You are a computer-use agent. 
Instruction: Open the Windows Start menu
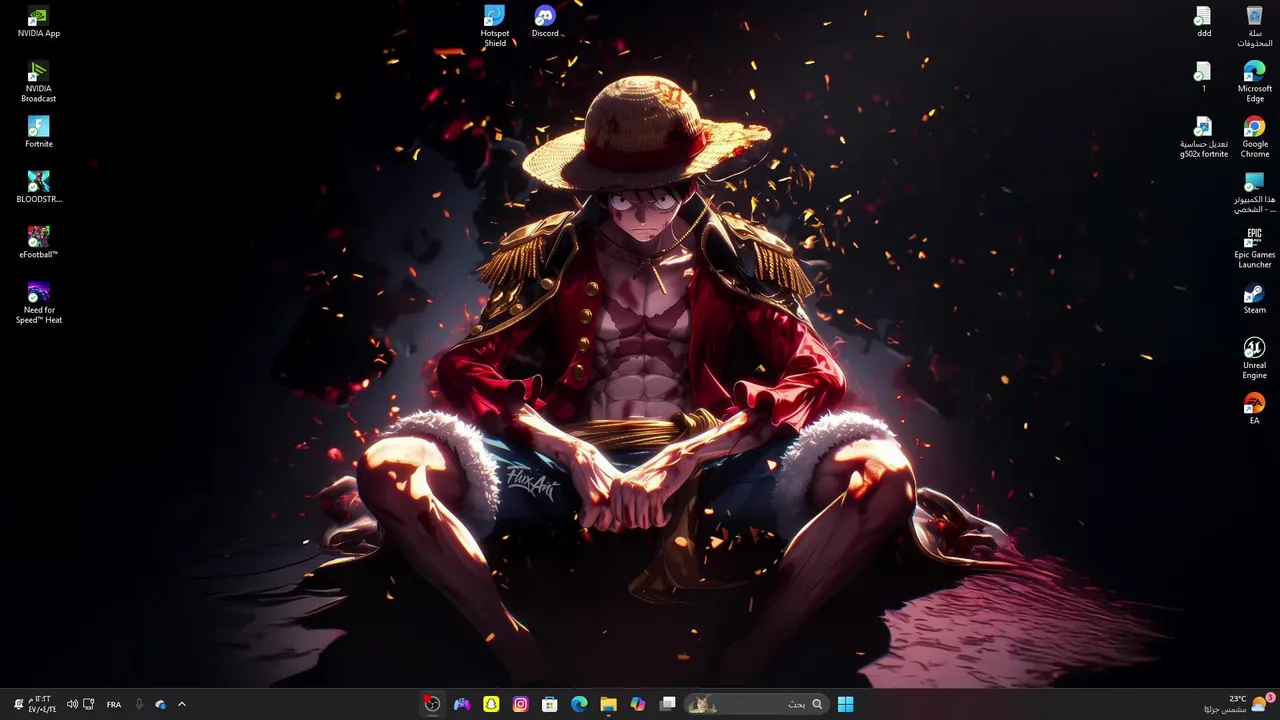click(845, 704)
